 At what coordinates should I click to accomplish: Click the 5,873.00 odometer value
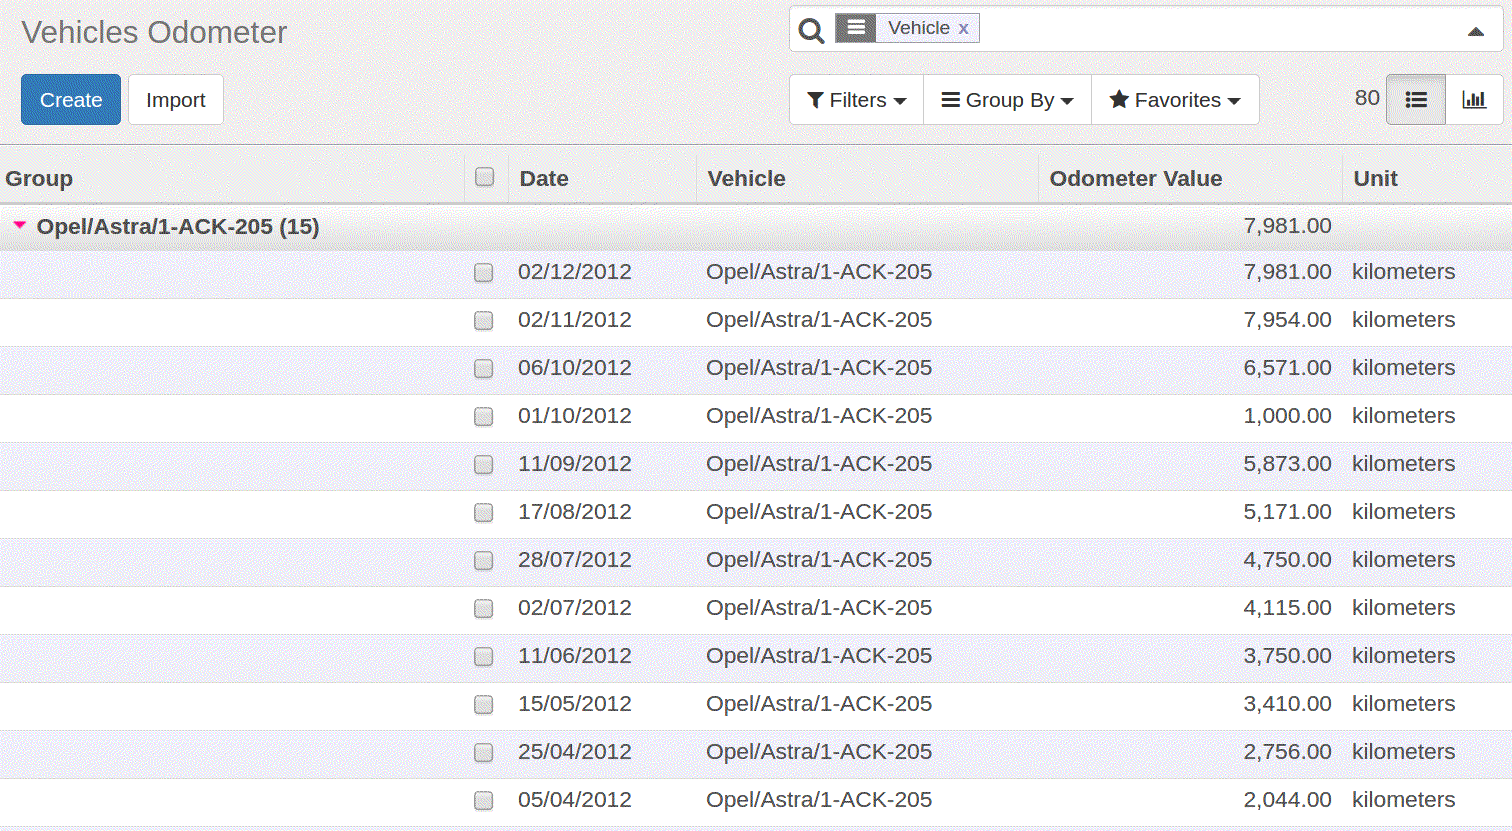pyautogui.click(x=1287, y=464)
